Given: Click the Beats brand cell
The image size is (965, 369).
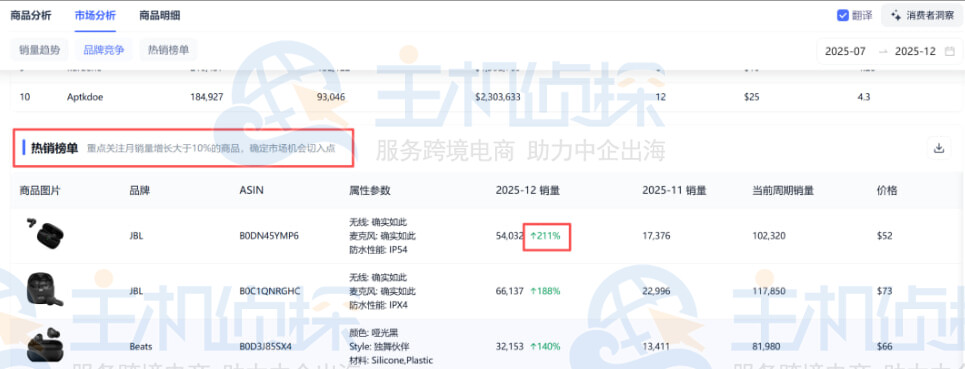Looking at the screenshot, I should coord(140,346).
